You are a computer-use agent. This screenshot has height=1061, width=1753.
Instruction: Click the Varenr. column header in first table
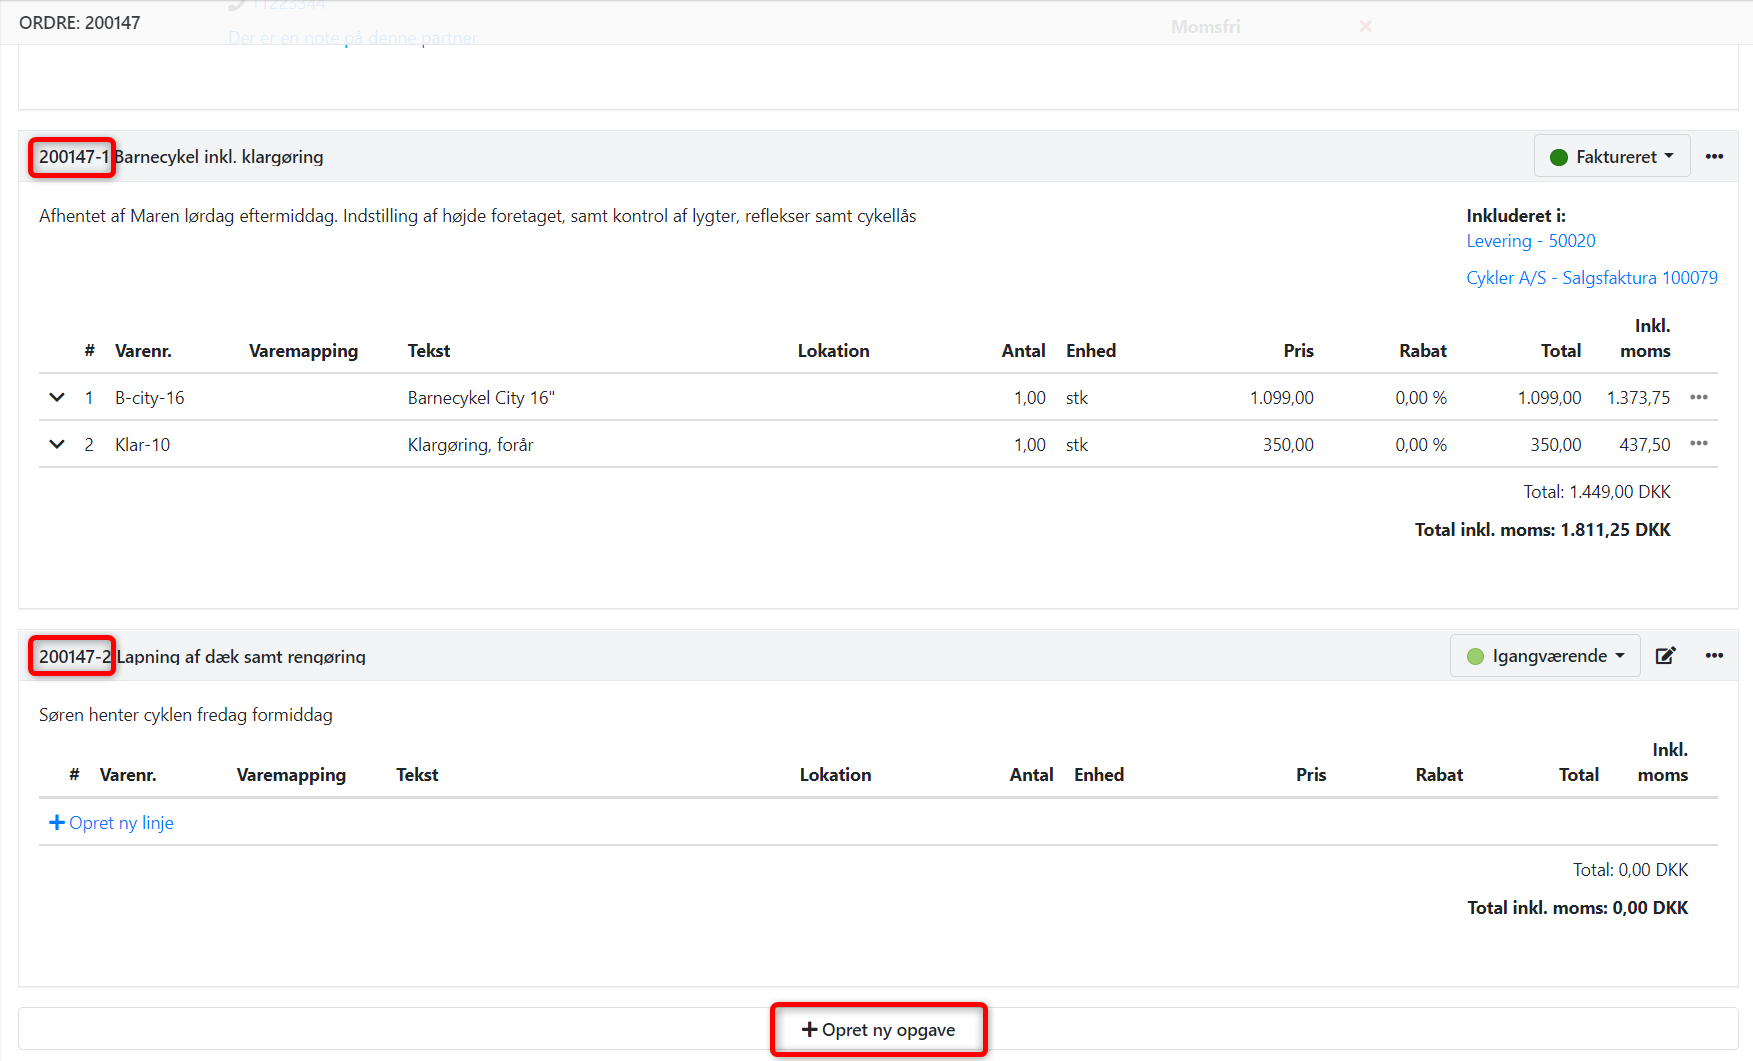[143, 351]
